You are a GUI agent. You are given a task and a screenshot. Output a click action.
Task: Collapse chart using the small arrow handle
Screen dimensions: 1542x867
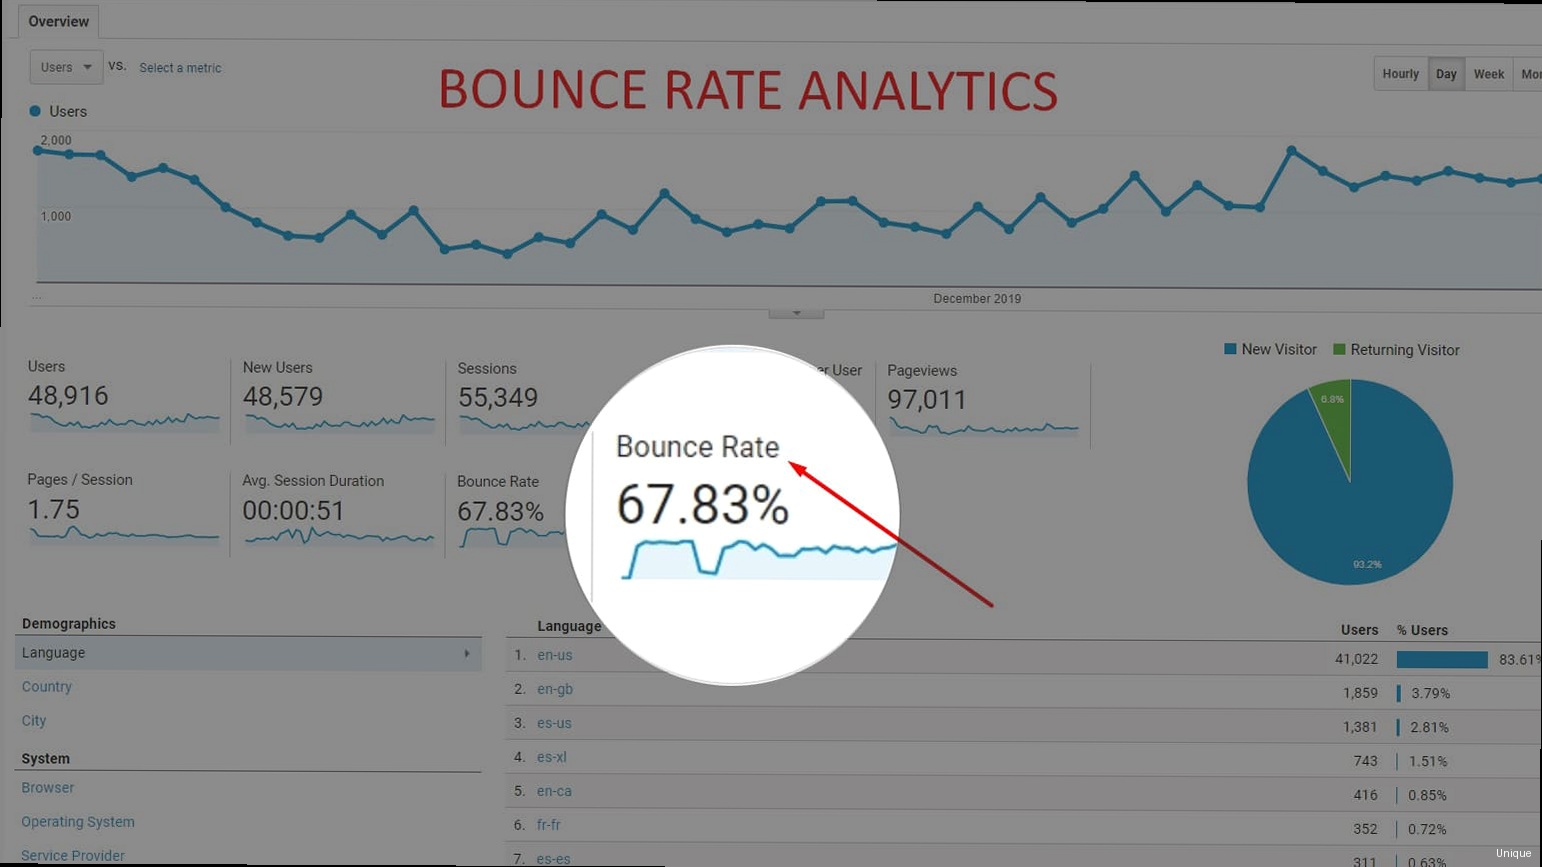796,313
